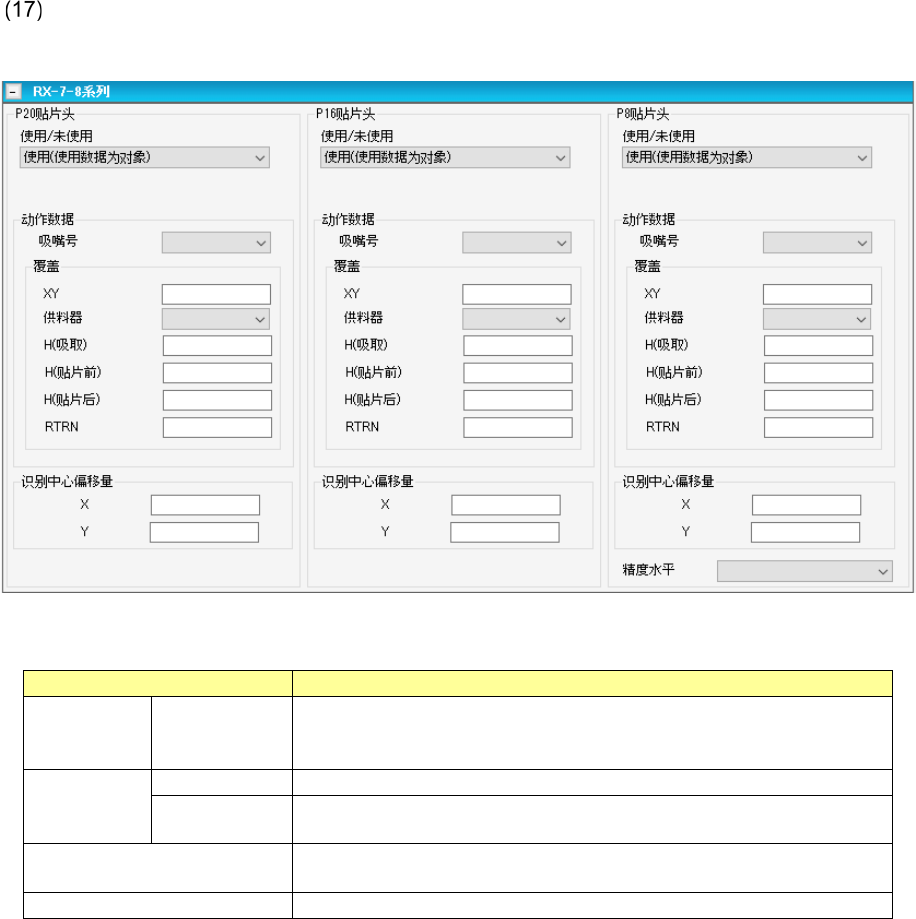Collapse the RX-7-8系列 panel

(13, 91)
